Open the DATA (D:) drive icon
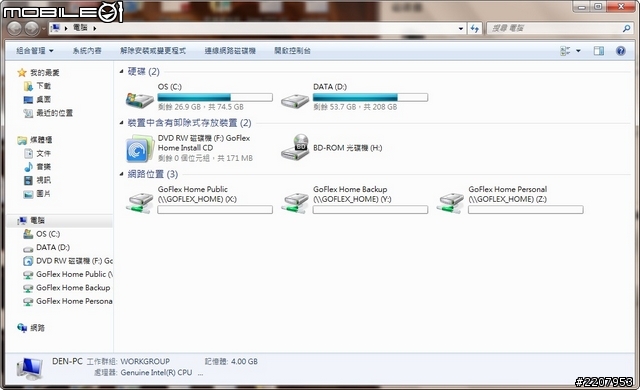This screenshot has width=640, height=390. 295,100
